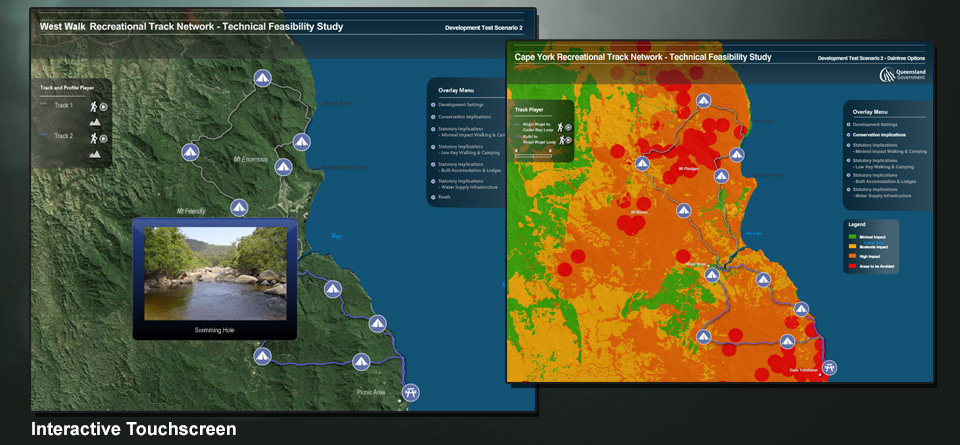The height and width of the screenshot is (445, 960).
Task: Enable Development Settings in West Walk overlay menu
Action: coord(462,104)
